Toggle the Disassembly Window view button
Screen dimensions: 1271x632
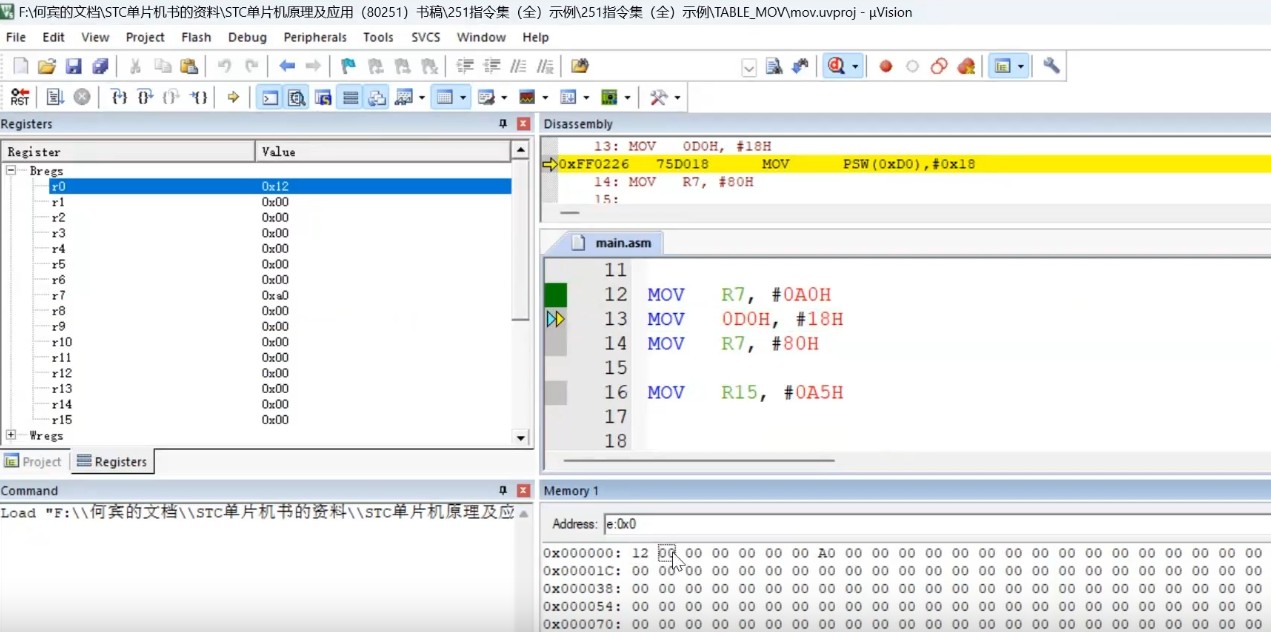point(297,97)
